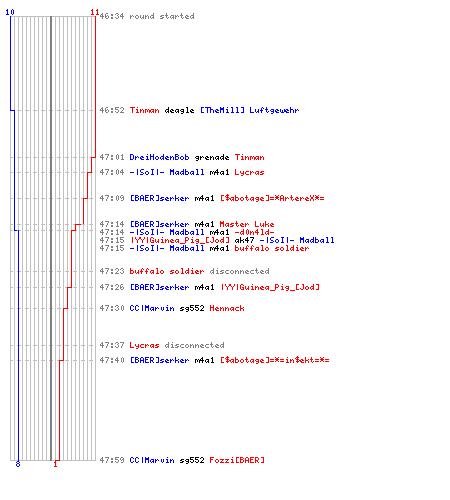Click red team final count 1

(56, 464)
